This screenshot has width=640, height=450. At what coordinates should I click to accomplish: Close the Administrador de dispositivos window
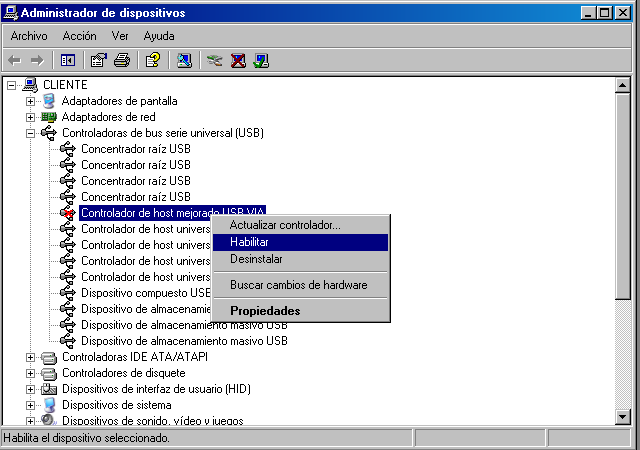point(622,13)
